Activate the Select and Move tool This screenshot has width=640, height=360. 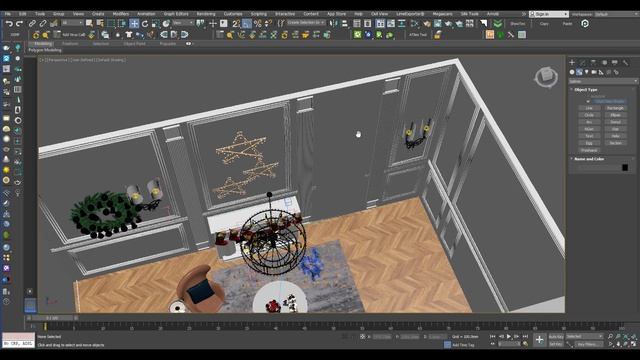(x=134, y=24)
